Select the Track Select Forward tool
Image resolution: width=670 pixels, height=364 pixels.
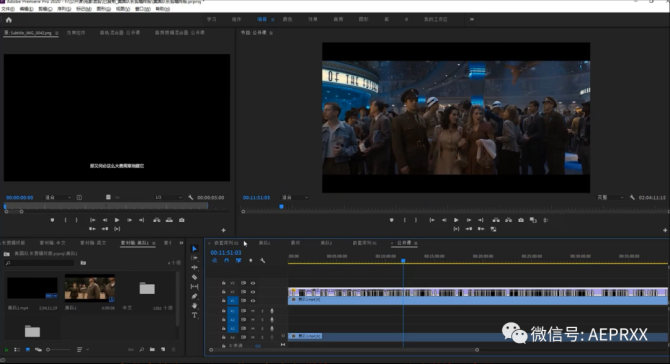194,258
